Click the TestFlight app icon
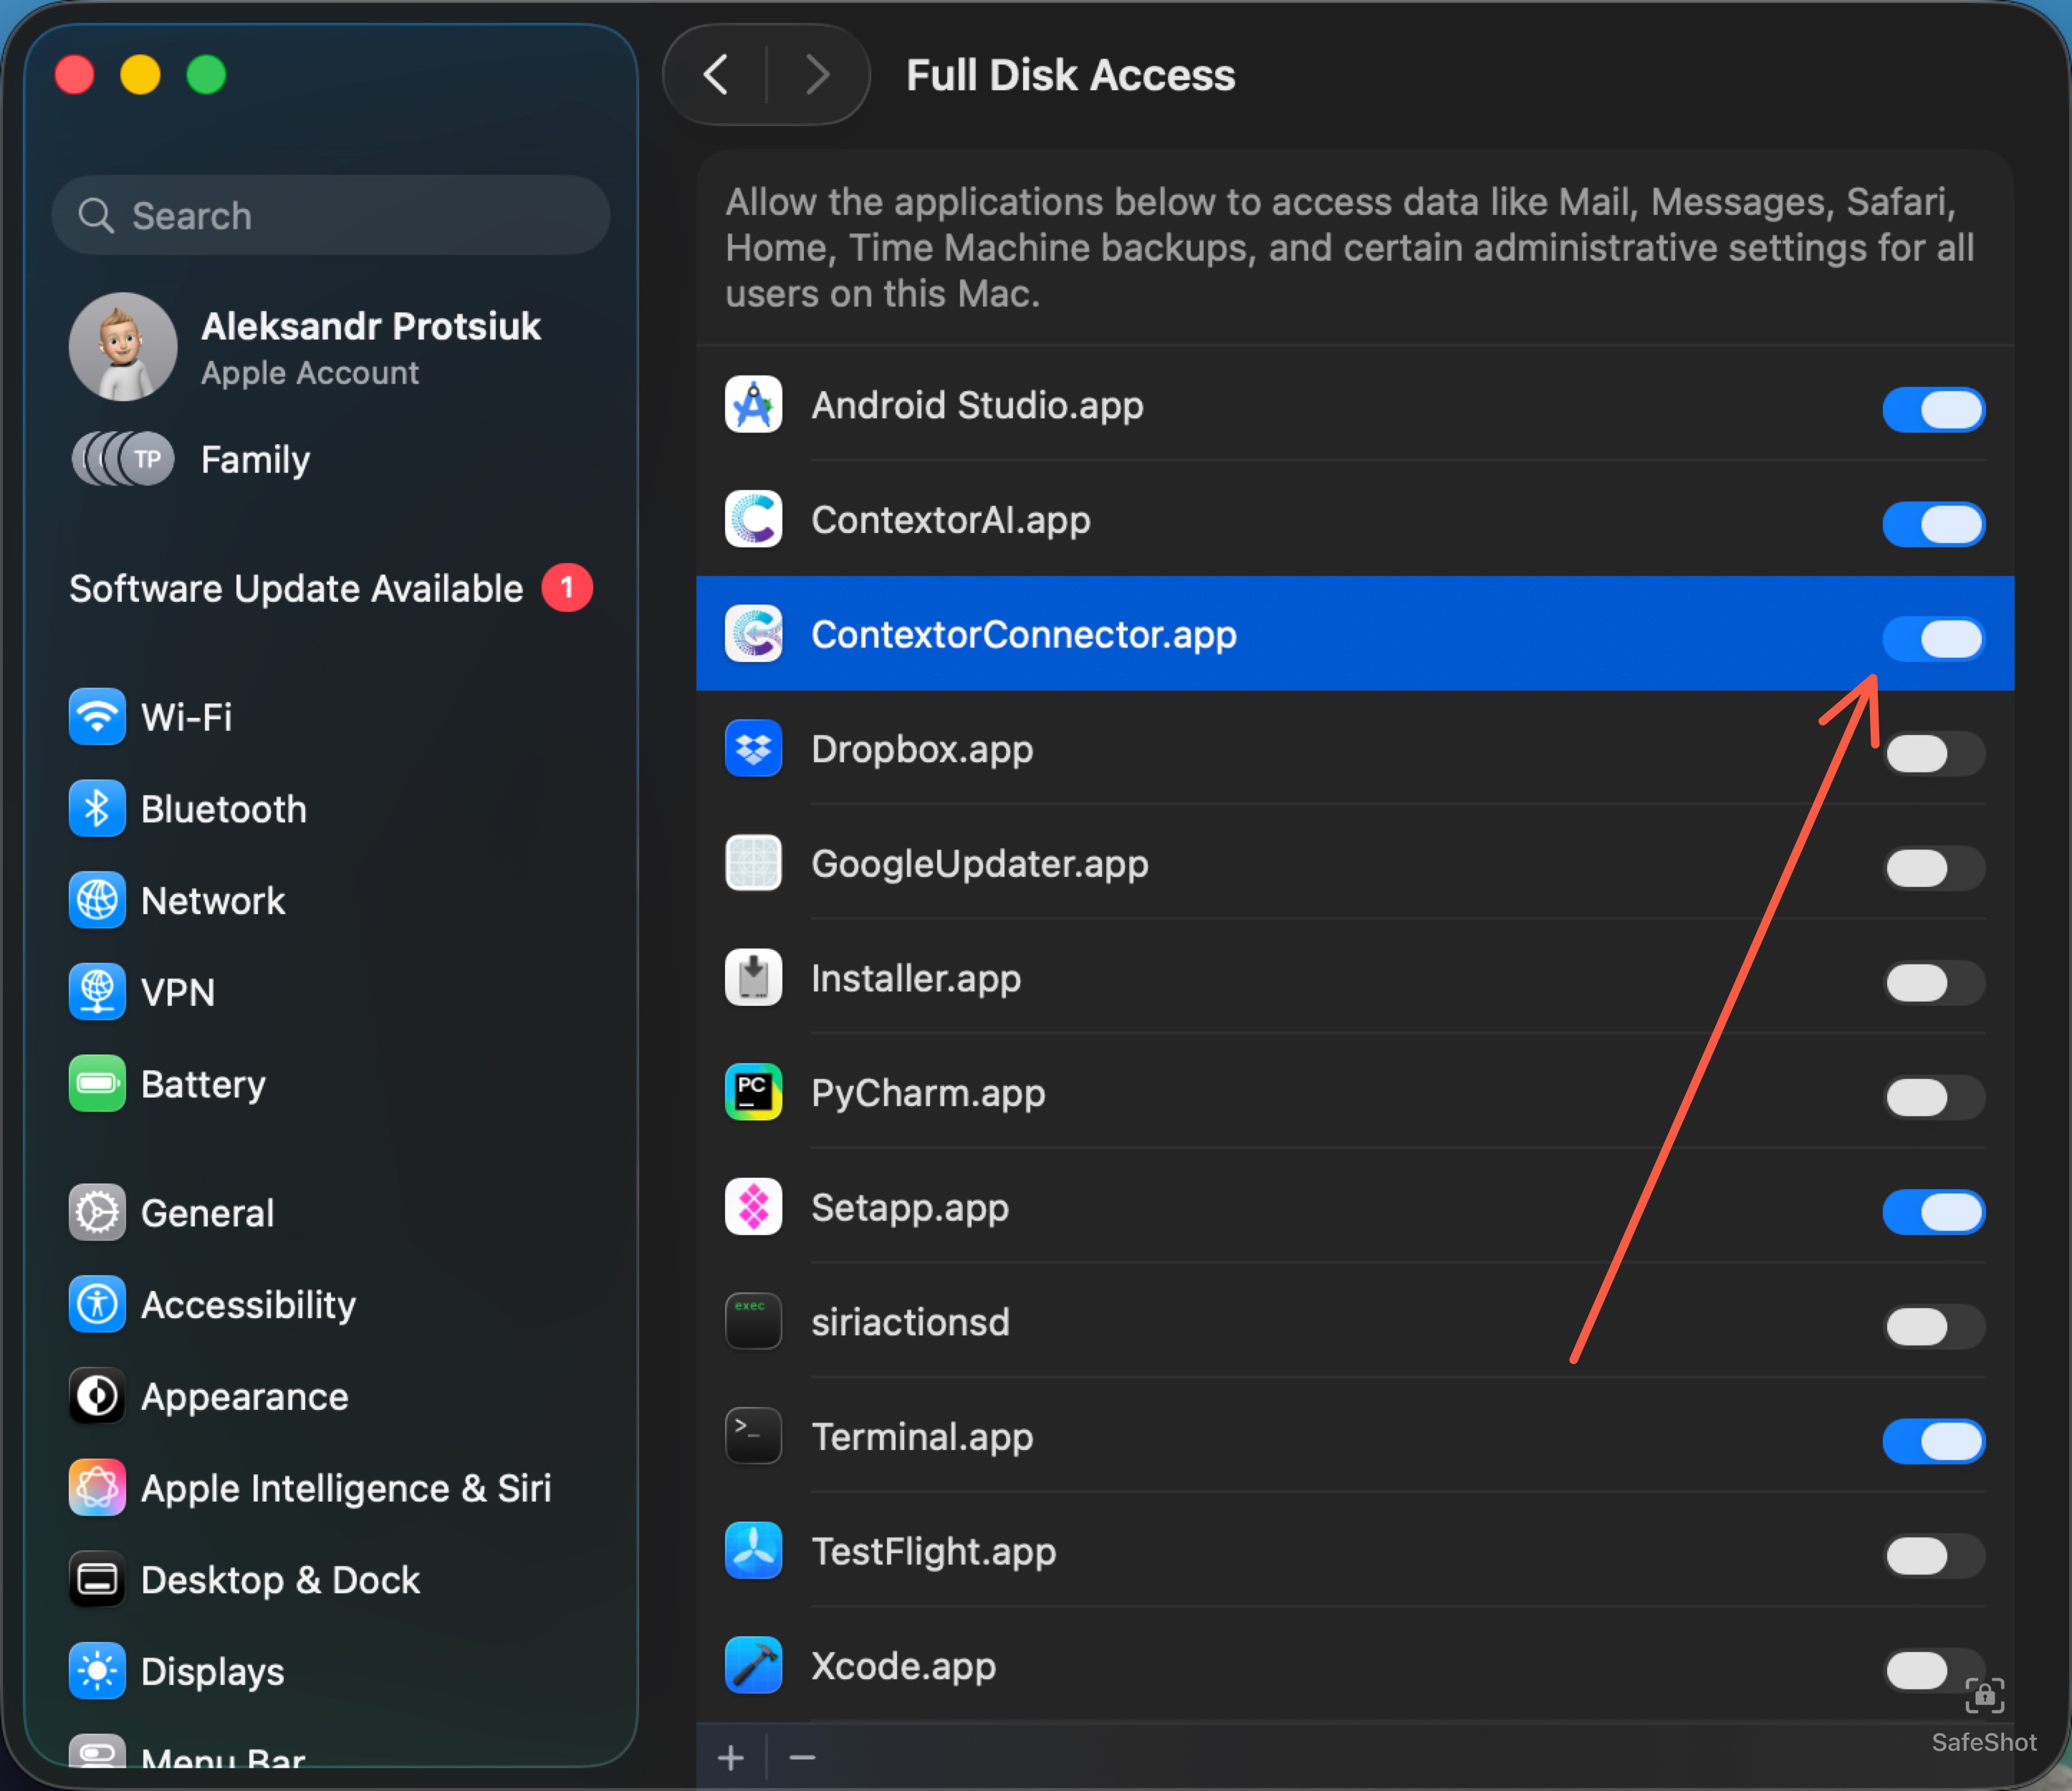This screenshot has width=2072, height=1791. 753,1551
